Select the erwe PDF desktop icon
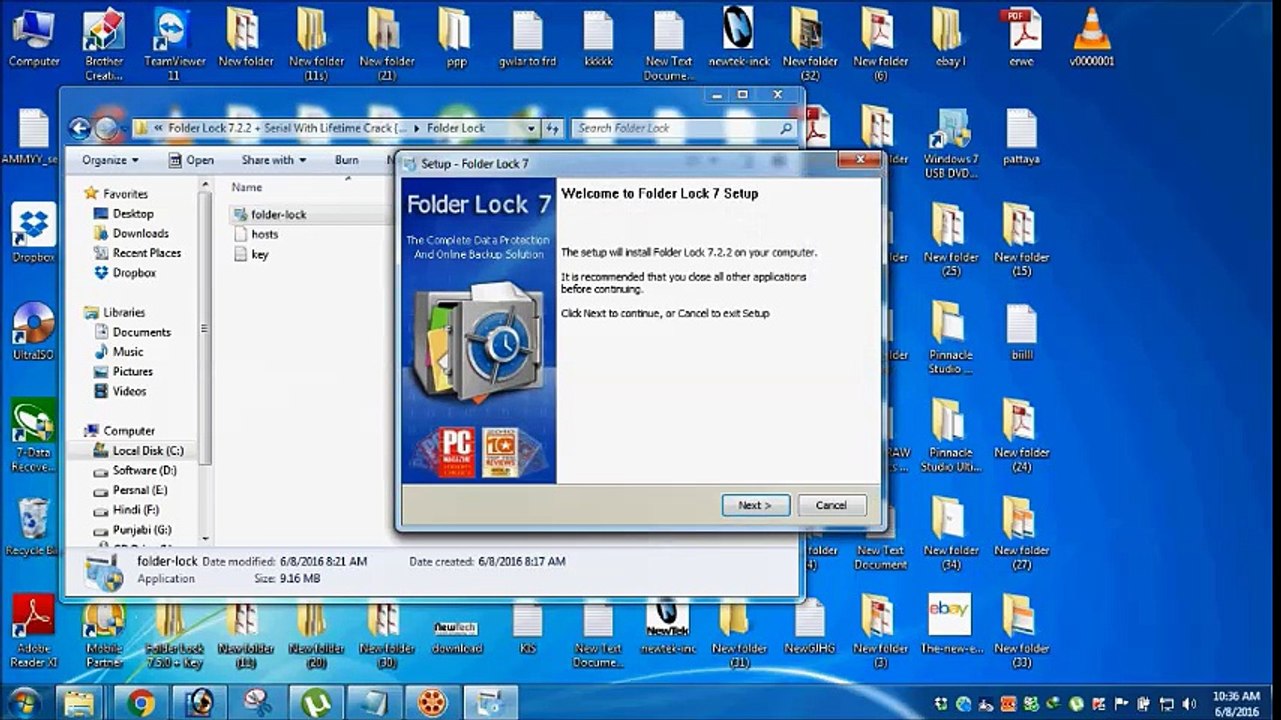1281x720 pixels. 1021,38
